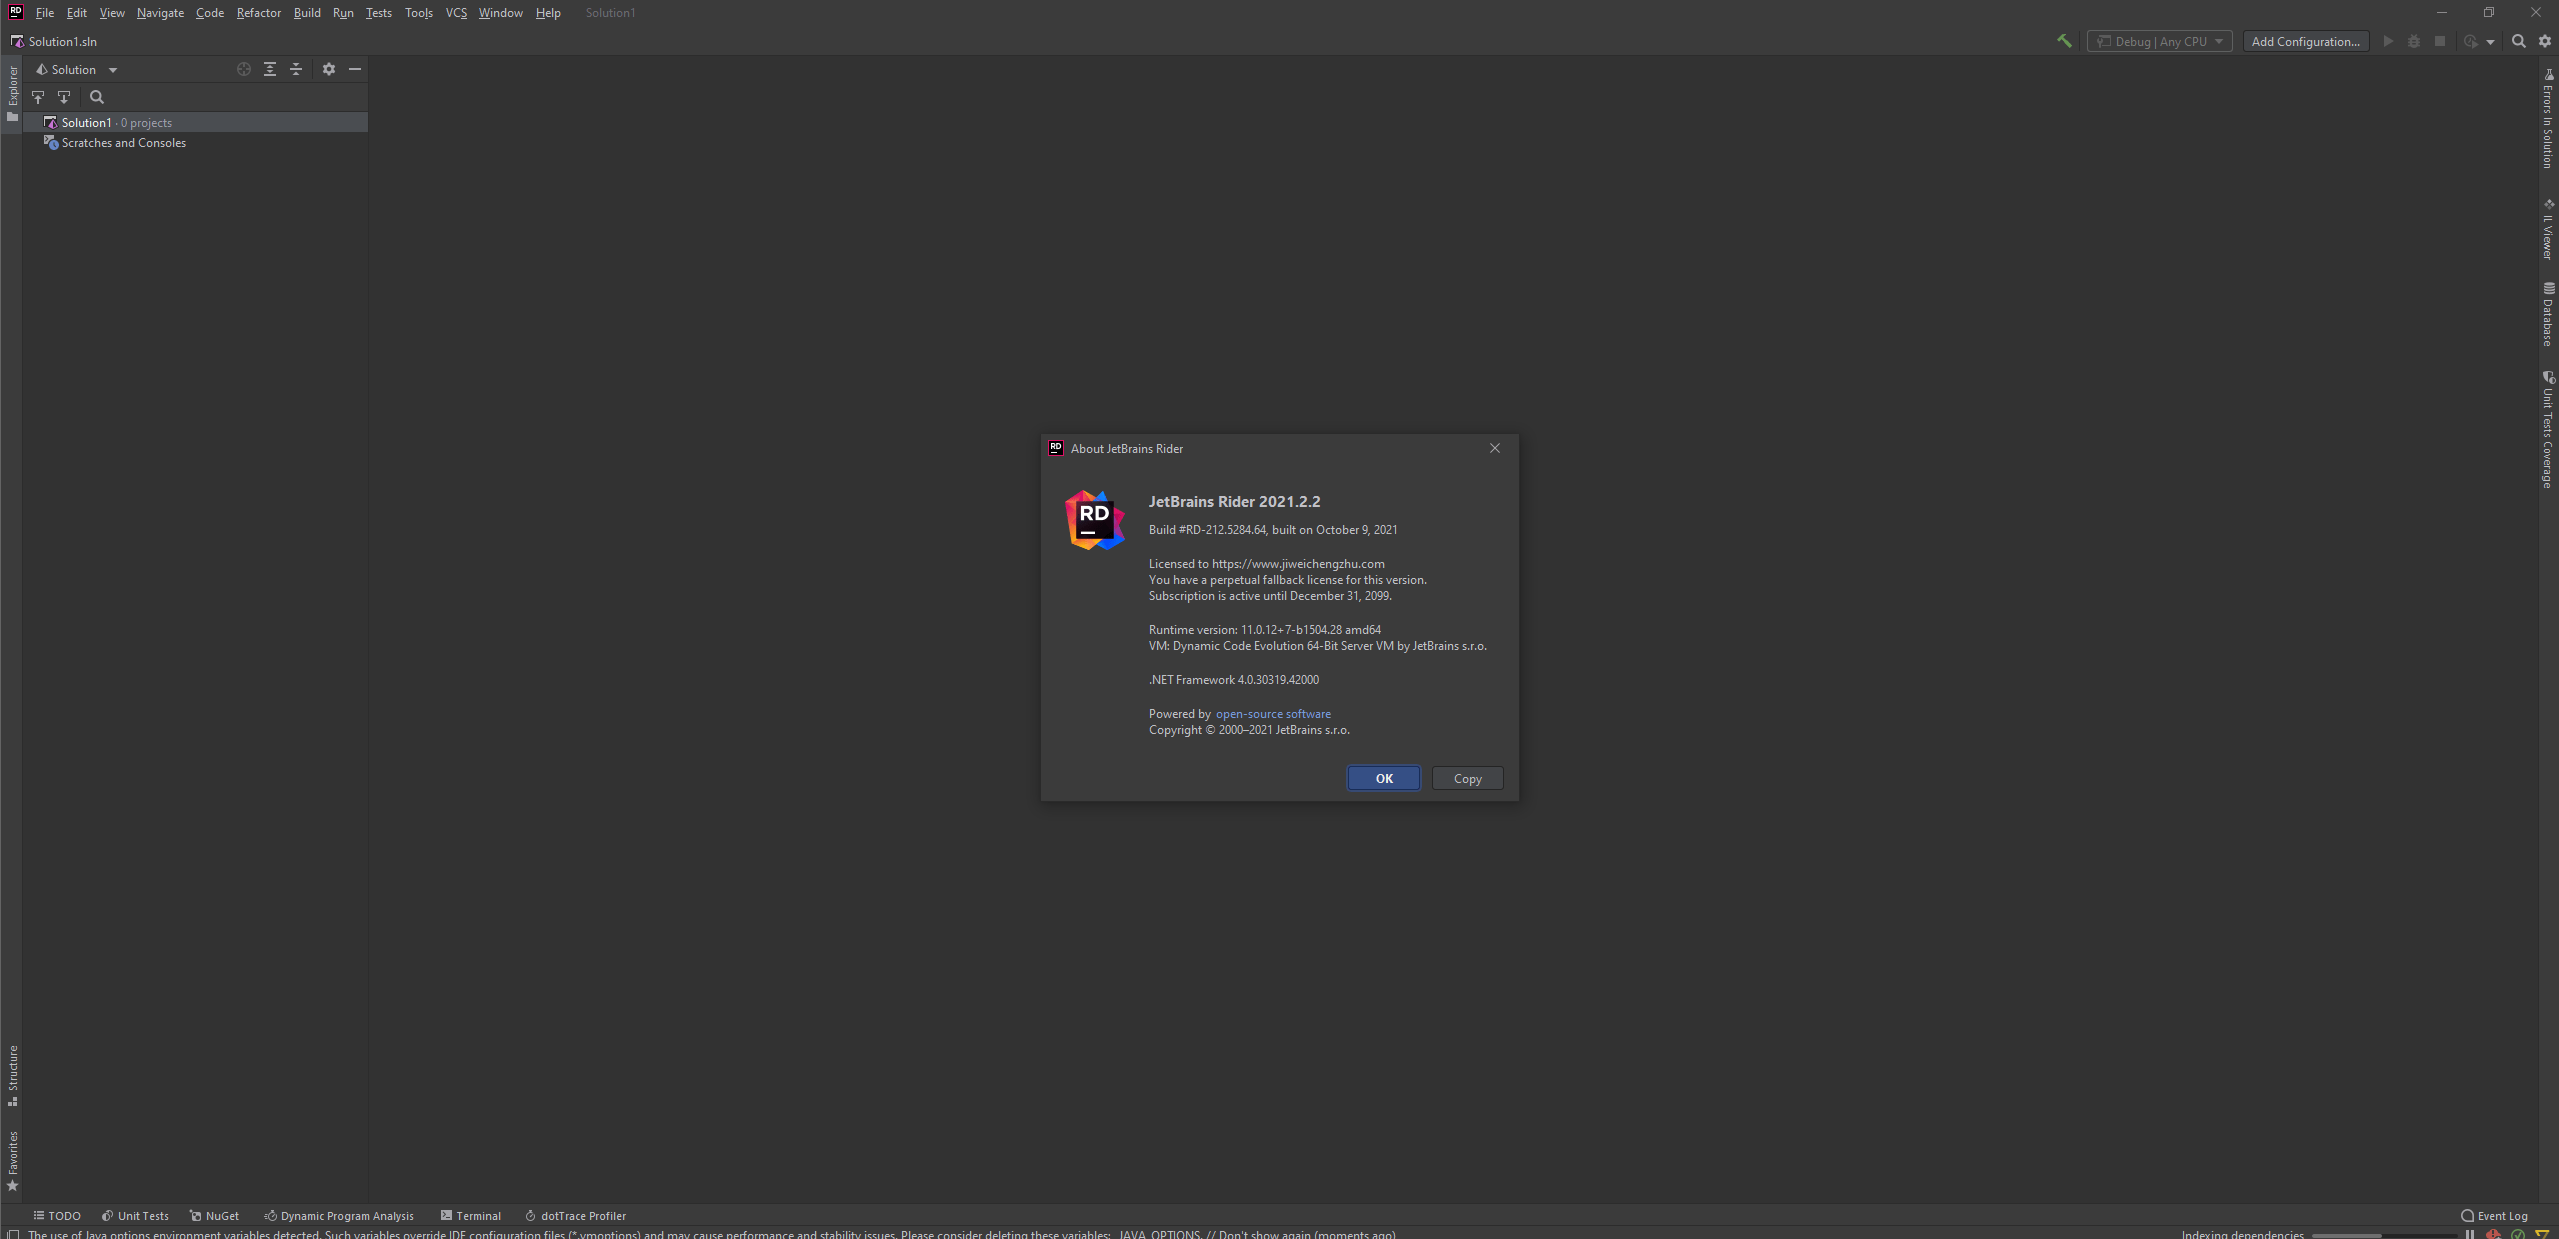Open the profiling options dropdown arrow
The image size is (2559, 1239).
[2490, 42]
